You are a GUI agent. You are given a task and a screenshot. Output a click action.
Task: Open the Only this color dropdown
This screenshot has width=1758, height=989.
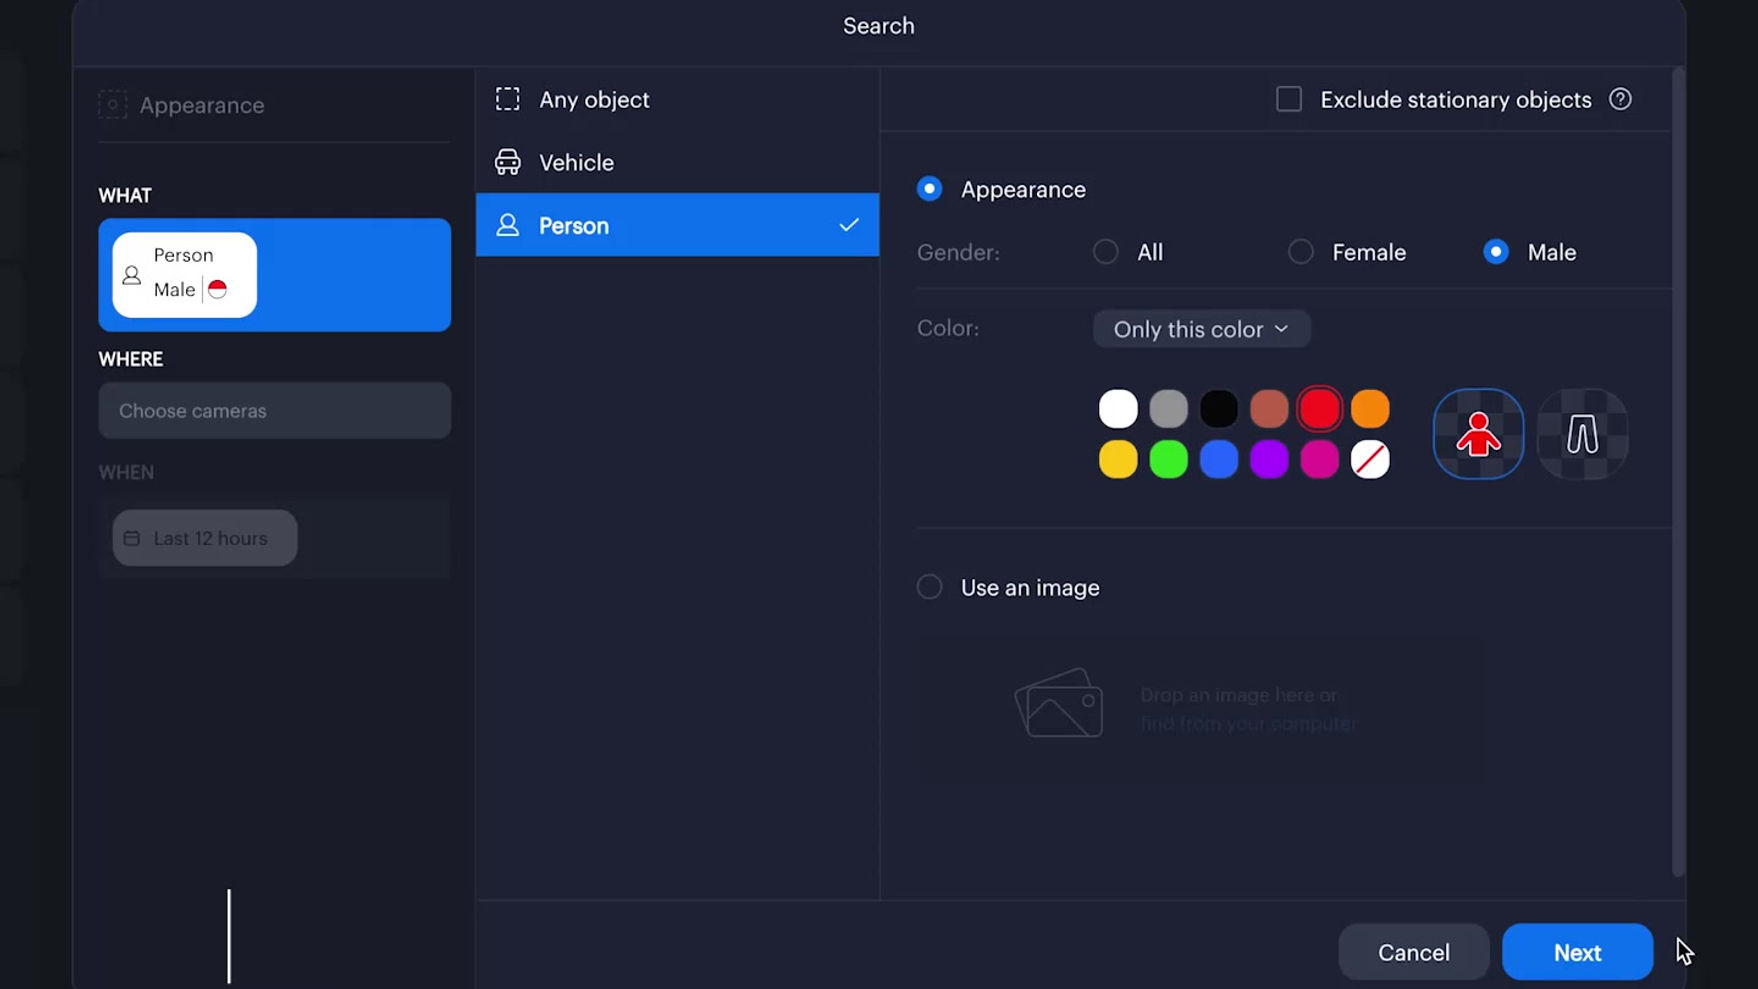click(1201, 329)
